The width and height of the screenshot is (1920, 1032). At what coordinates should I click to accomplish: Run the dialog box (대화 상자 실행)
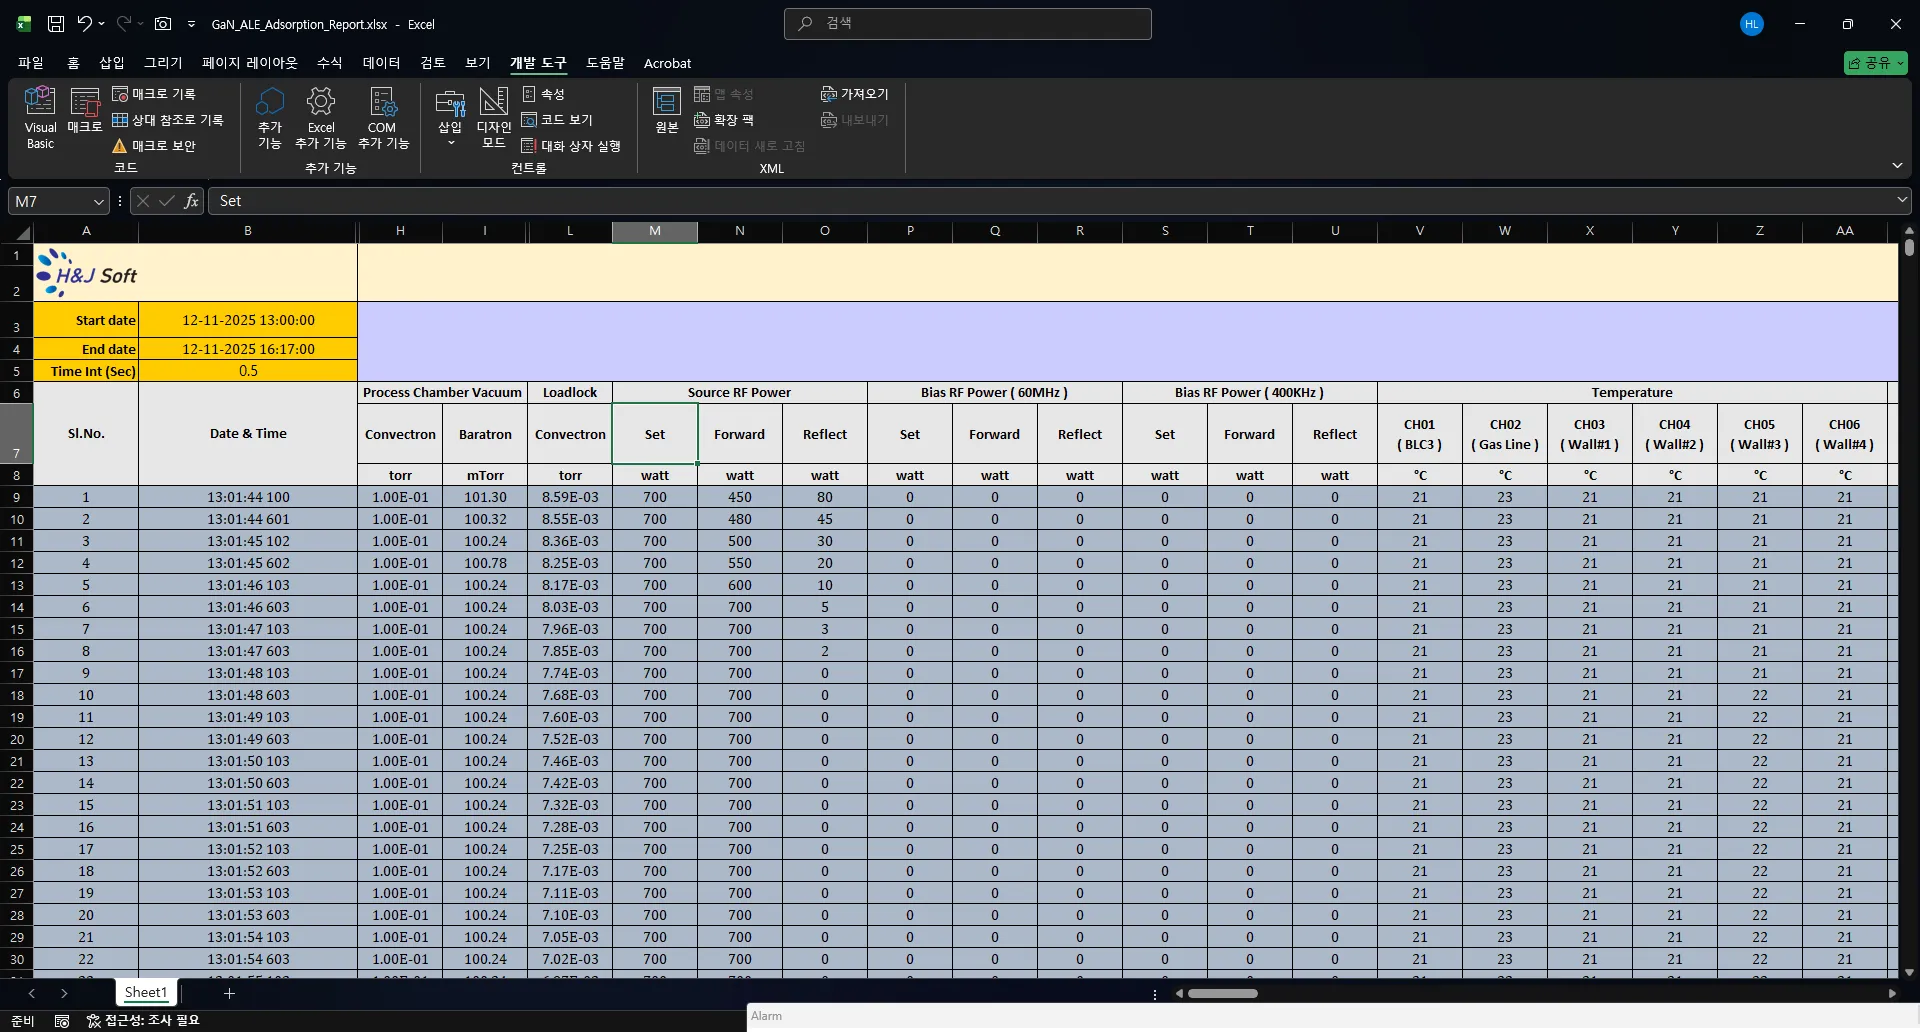pos(572,146)
